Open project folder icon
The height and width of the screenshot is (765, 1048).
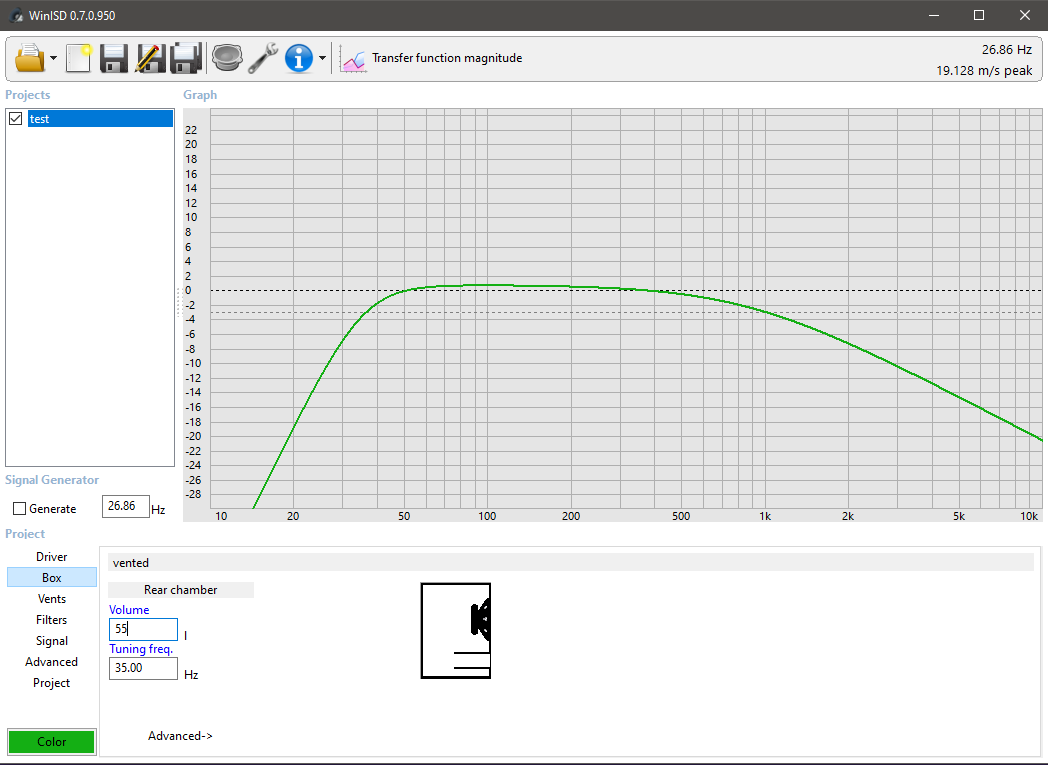pyautogui.click(x=29, y=58)
